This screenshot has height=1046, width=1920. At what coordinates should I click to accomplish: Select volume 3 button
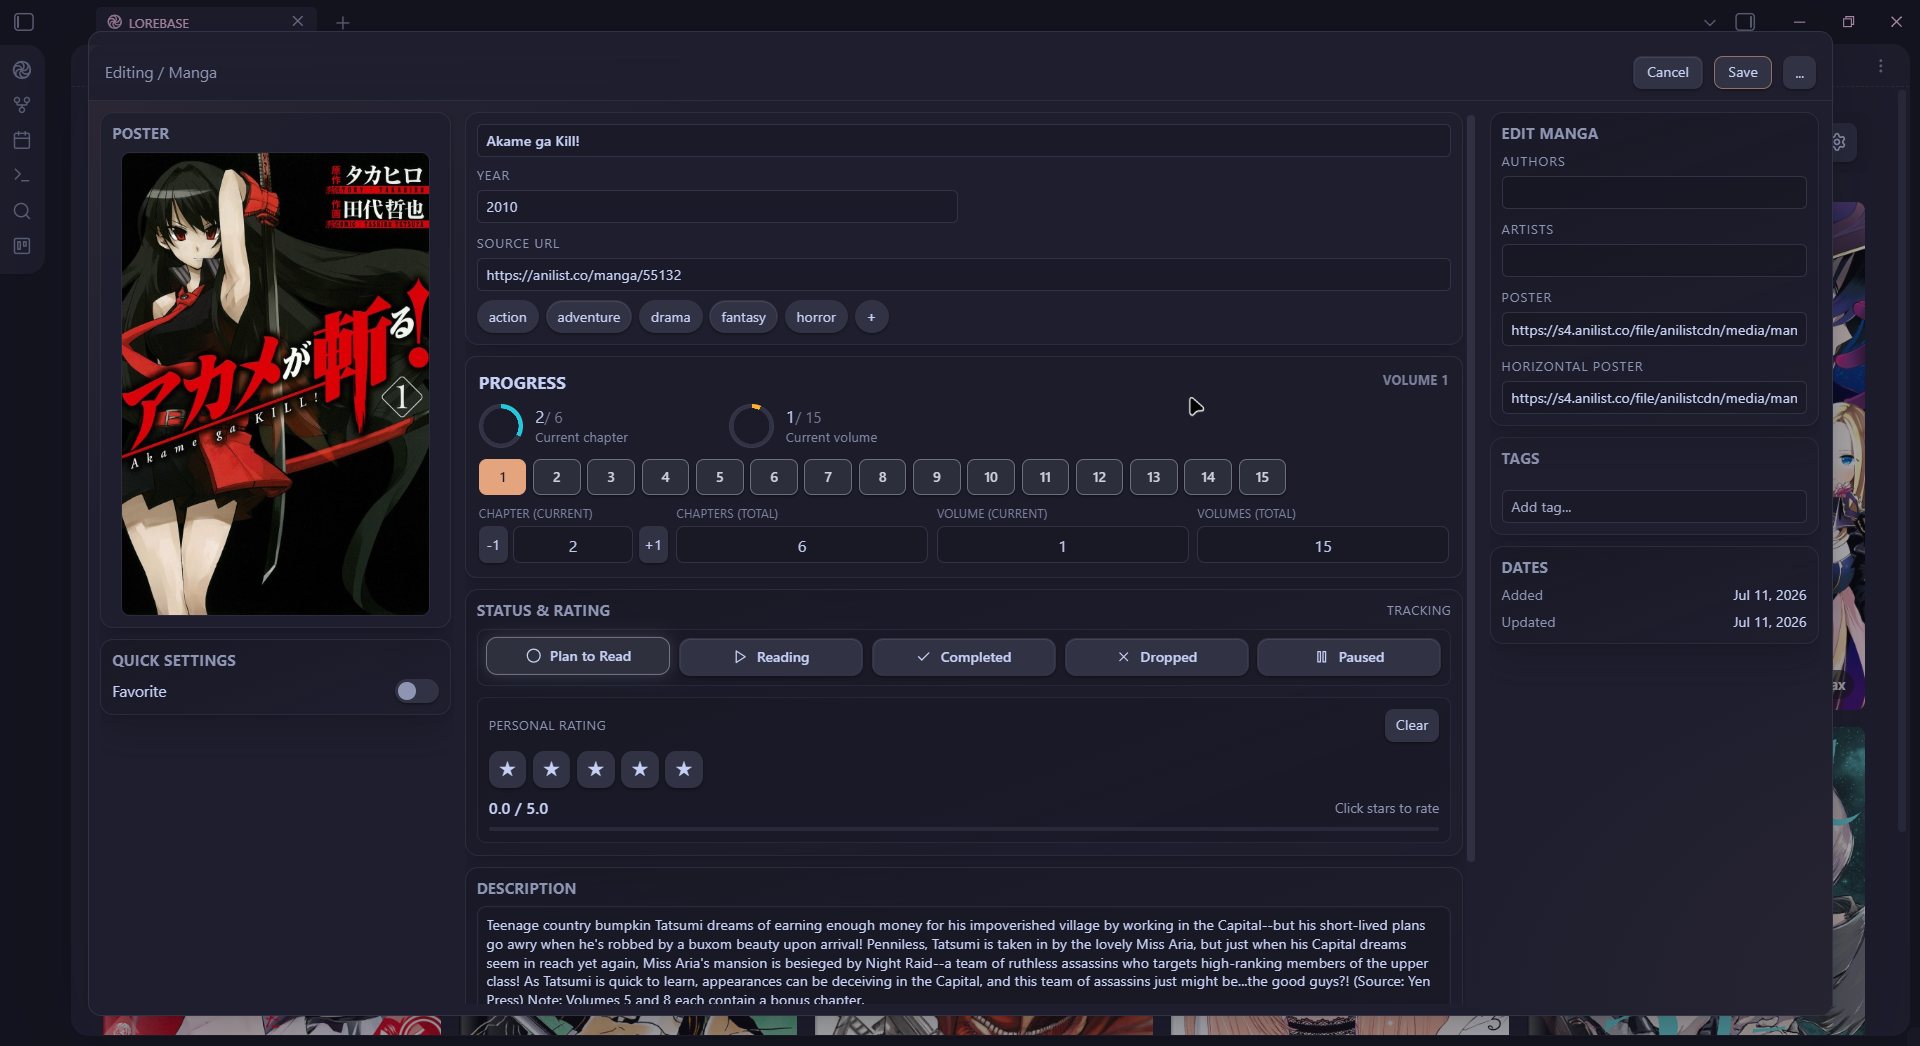pos(611,477)
